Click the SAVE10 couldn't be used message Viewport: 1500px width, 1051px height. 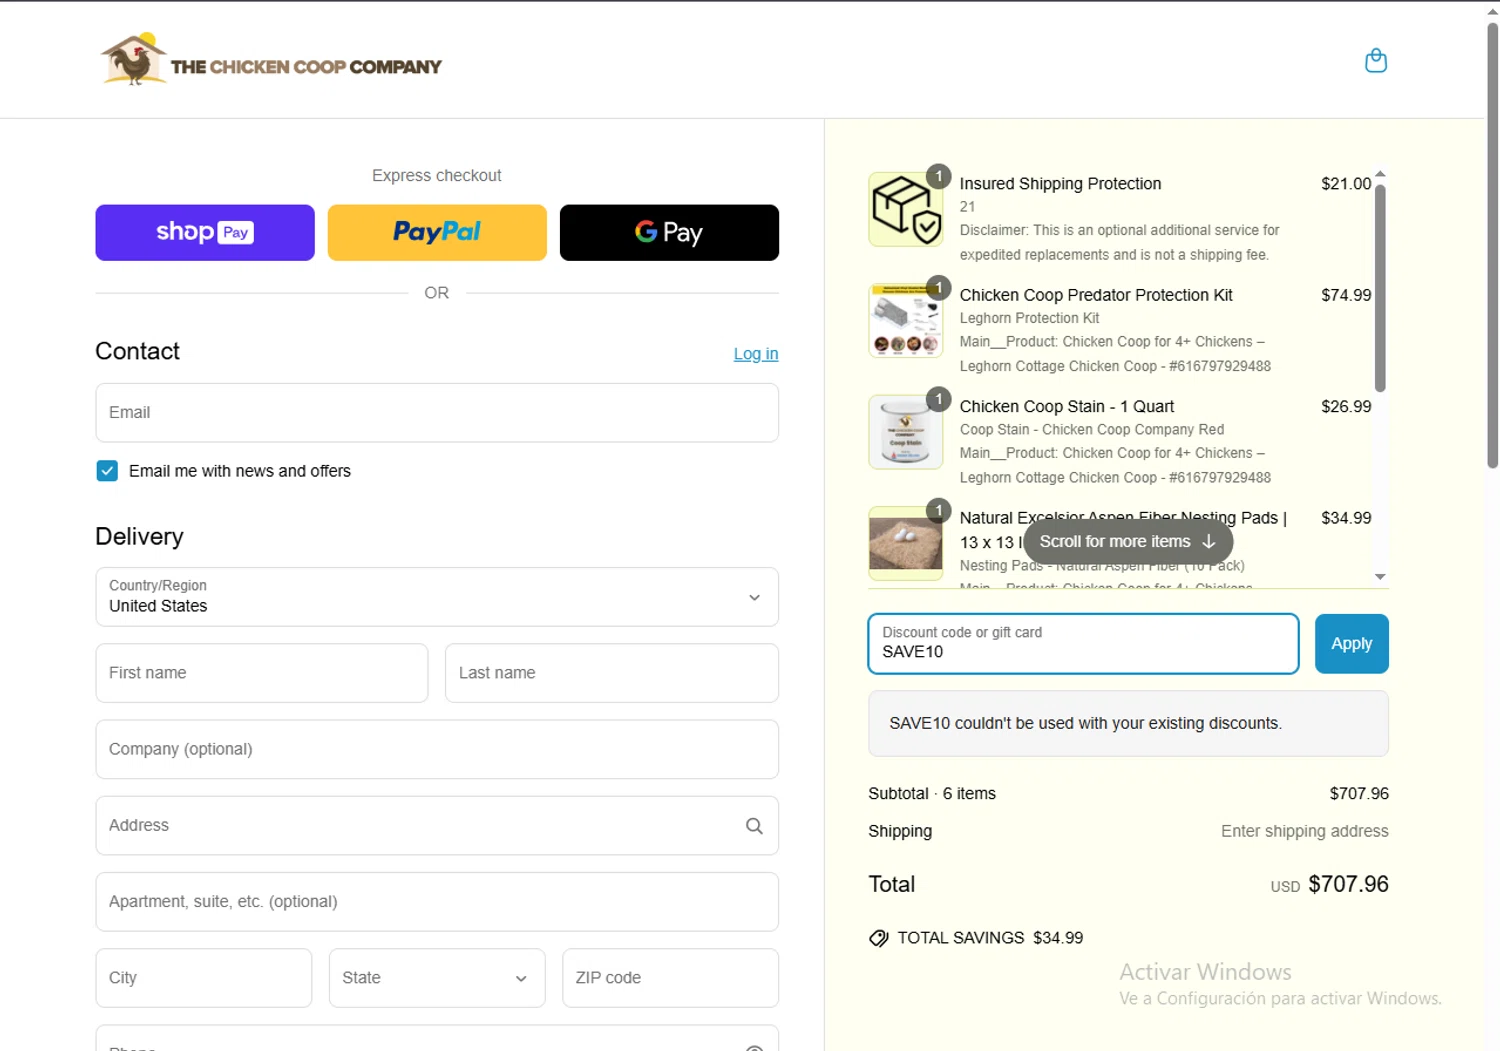click(x=1128, y=724)
